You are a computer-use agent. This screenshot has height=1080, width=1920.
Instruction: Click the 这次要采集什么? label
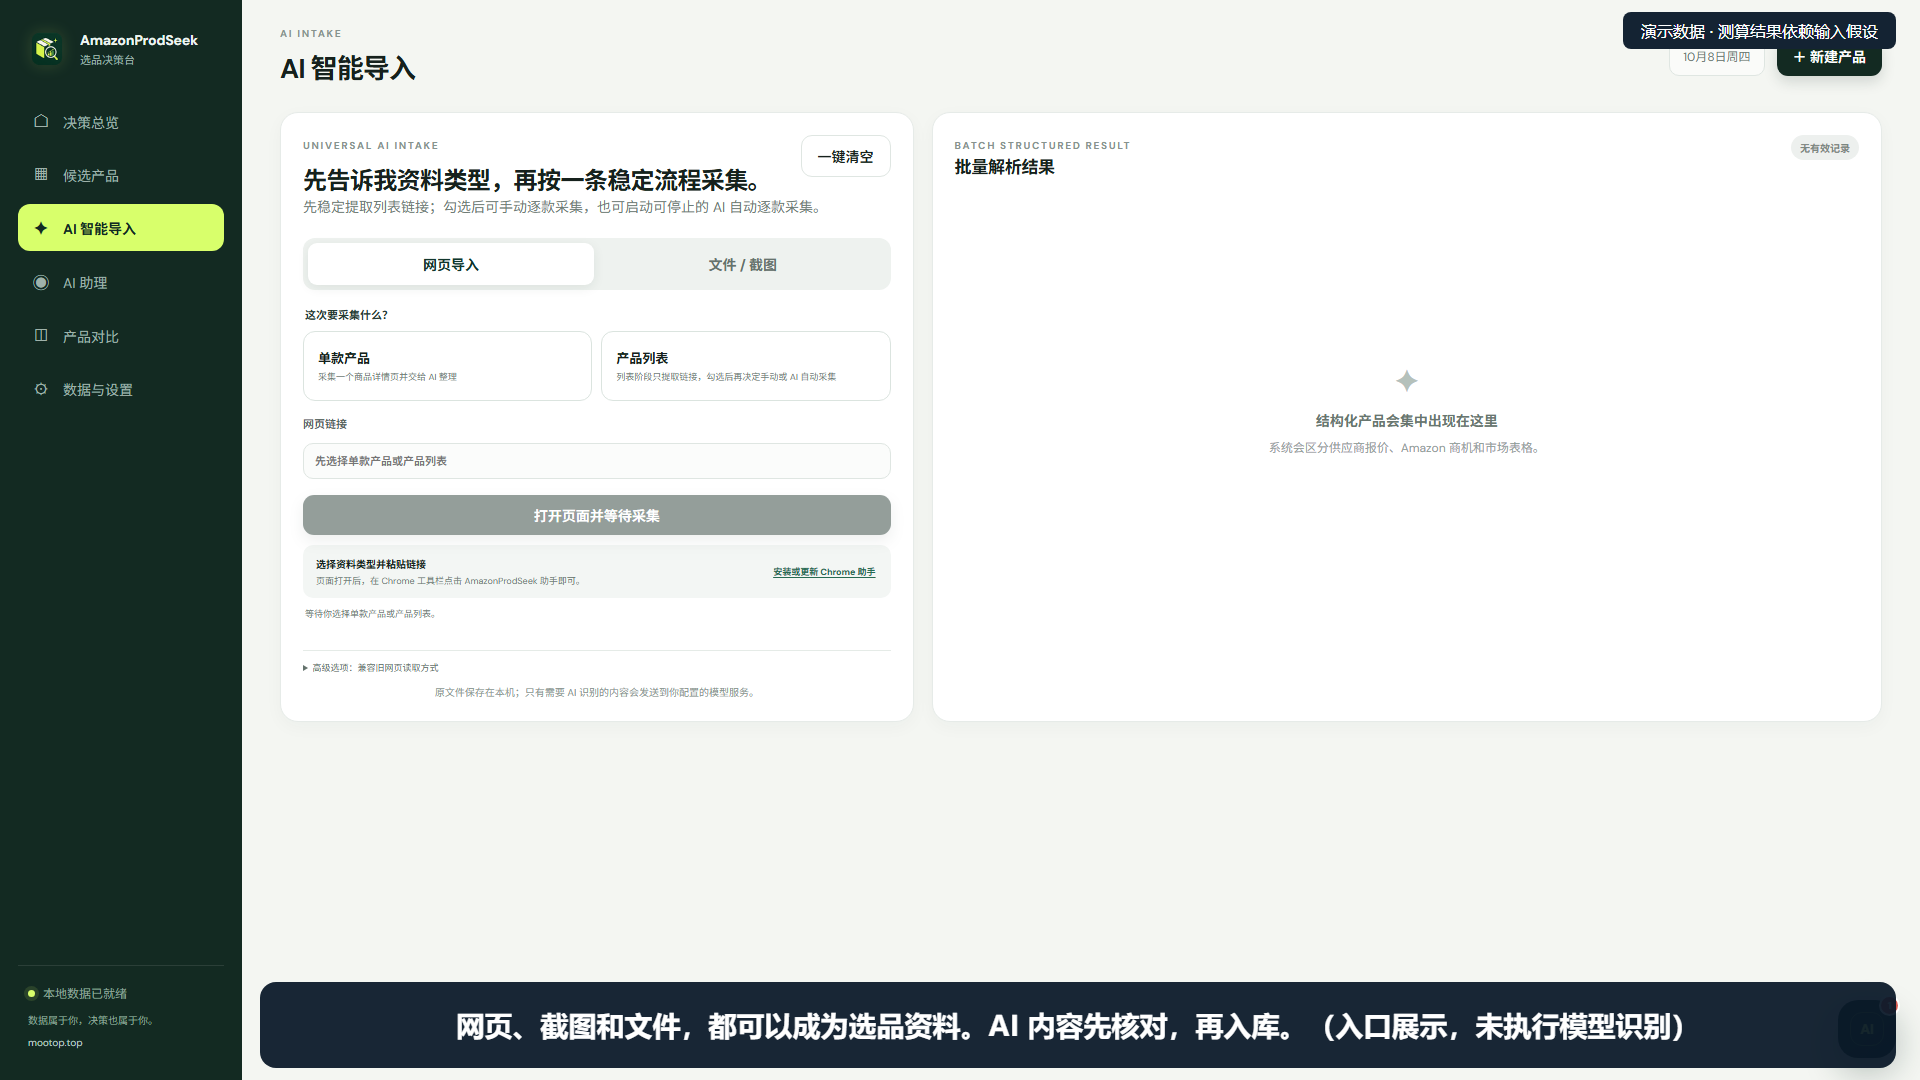click(x=346, y=314)
